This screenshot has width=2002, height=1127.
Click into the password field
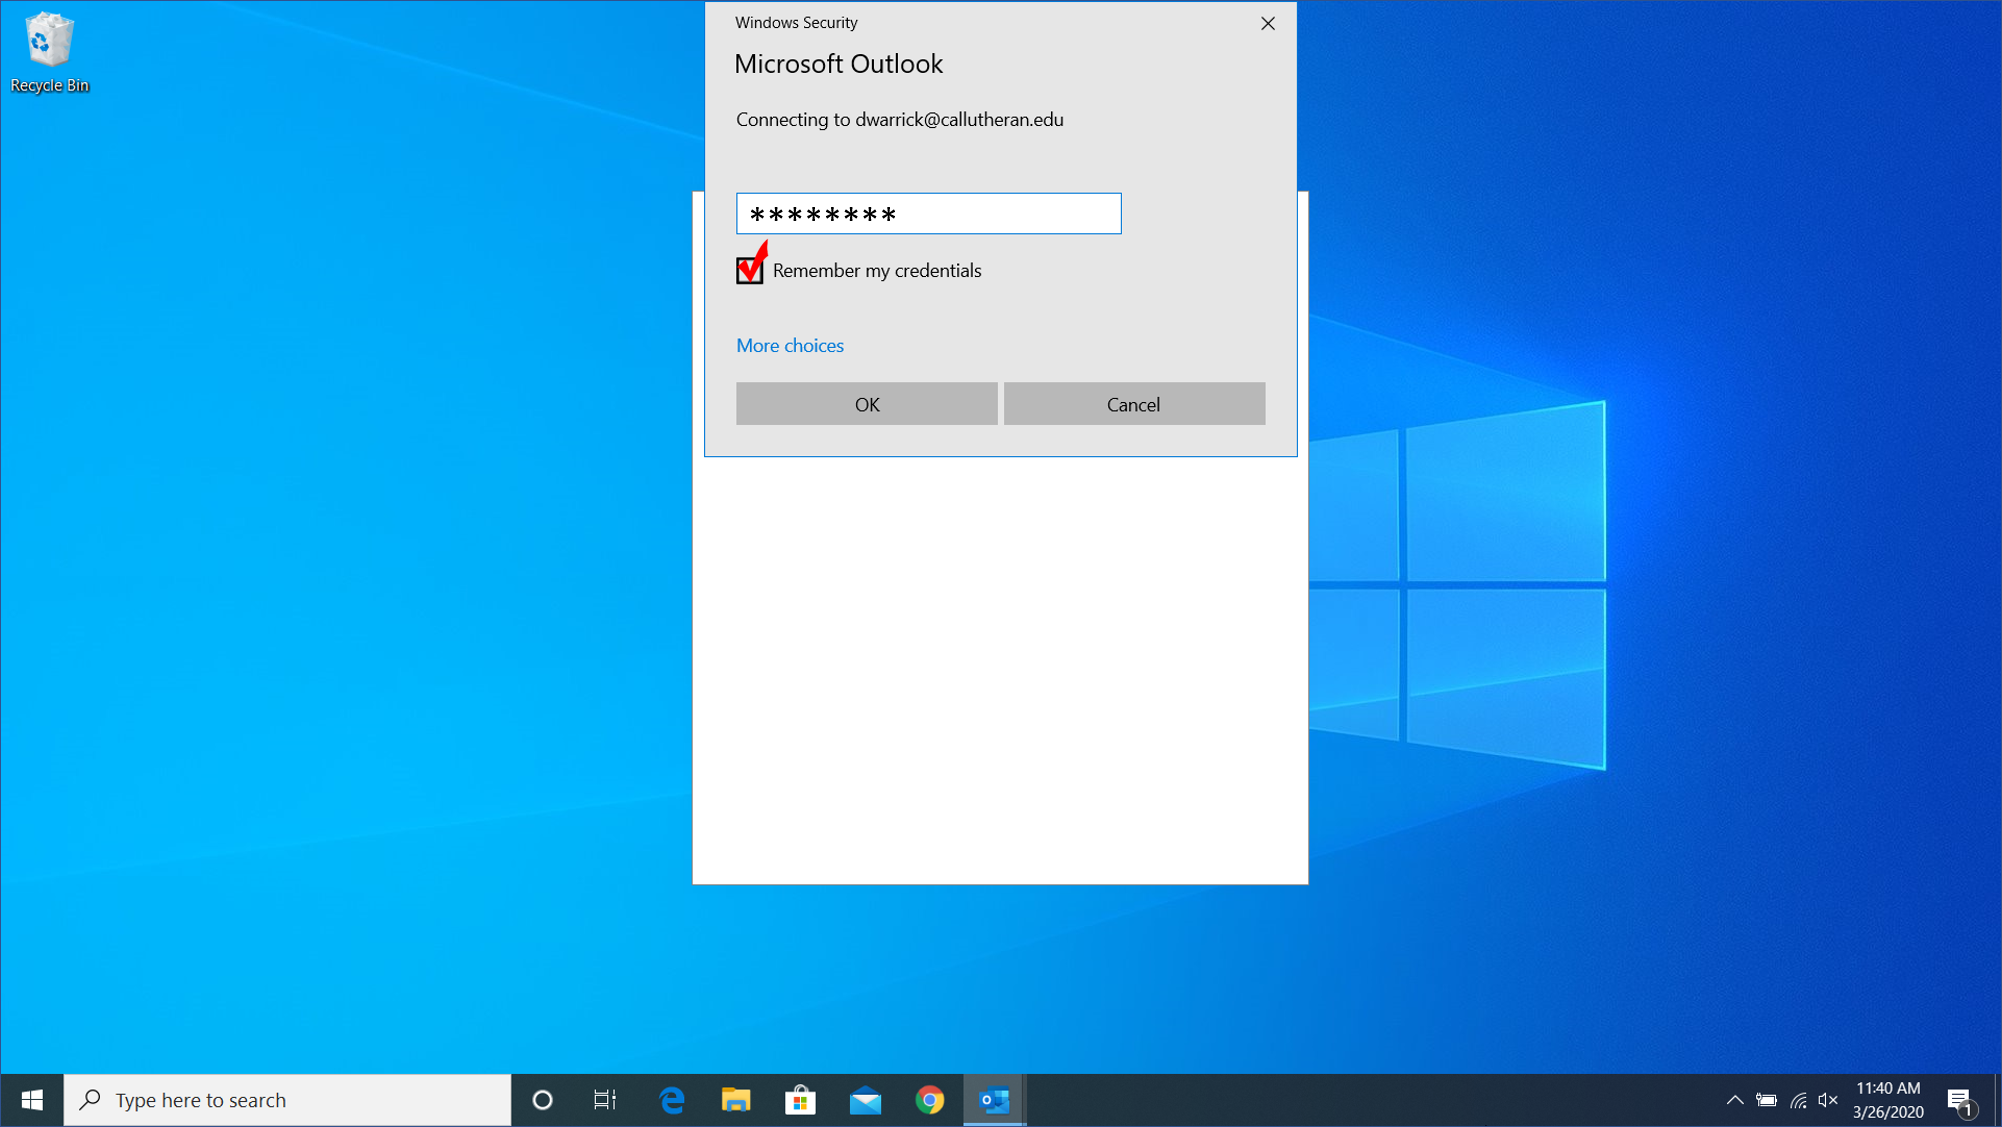coord(928,214)
